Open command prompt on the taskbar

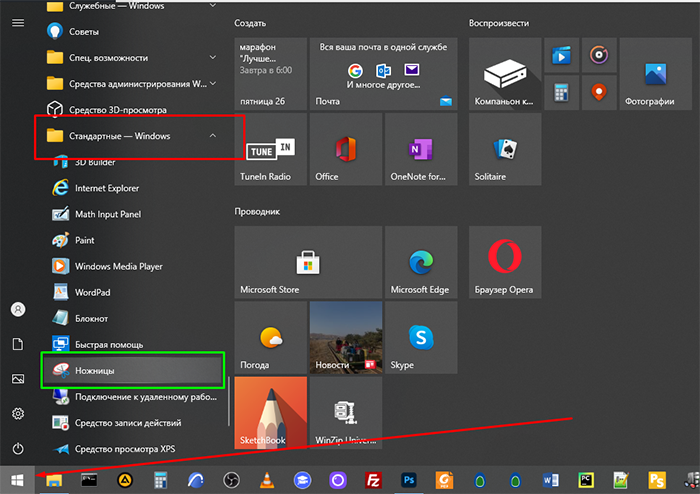[89, 480]
